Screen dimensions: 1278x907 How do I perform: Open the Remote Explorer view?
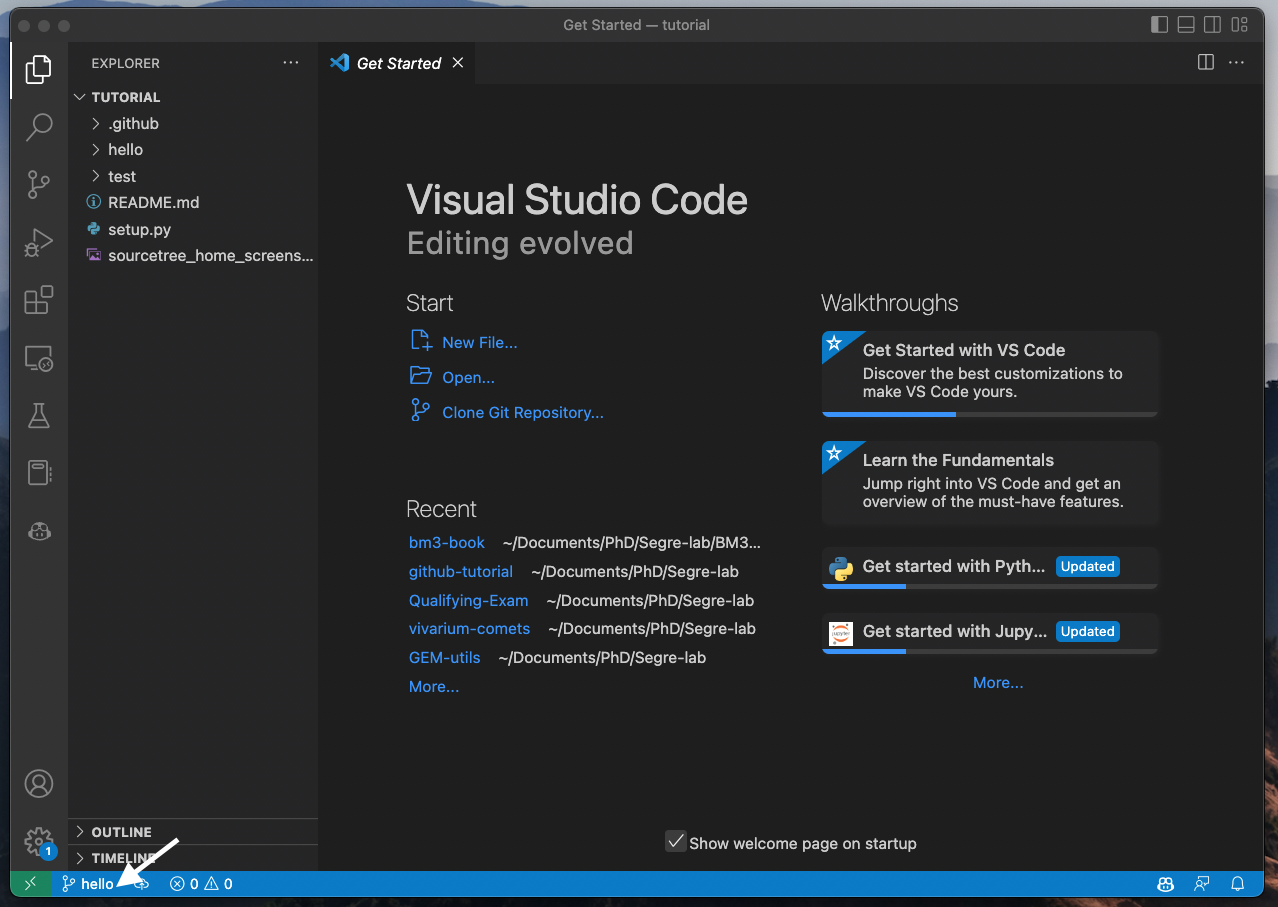point(39,358)
